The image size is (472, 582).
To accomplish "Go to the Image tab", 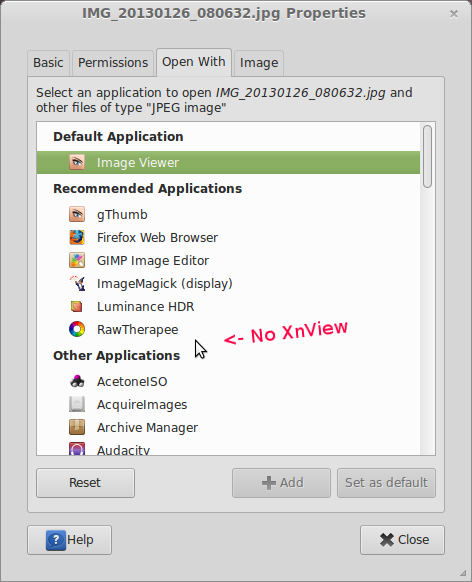I will 259,63.
